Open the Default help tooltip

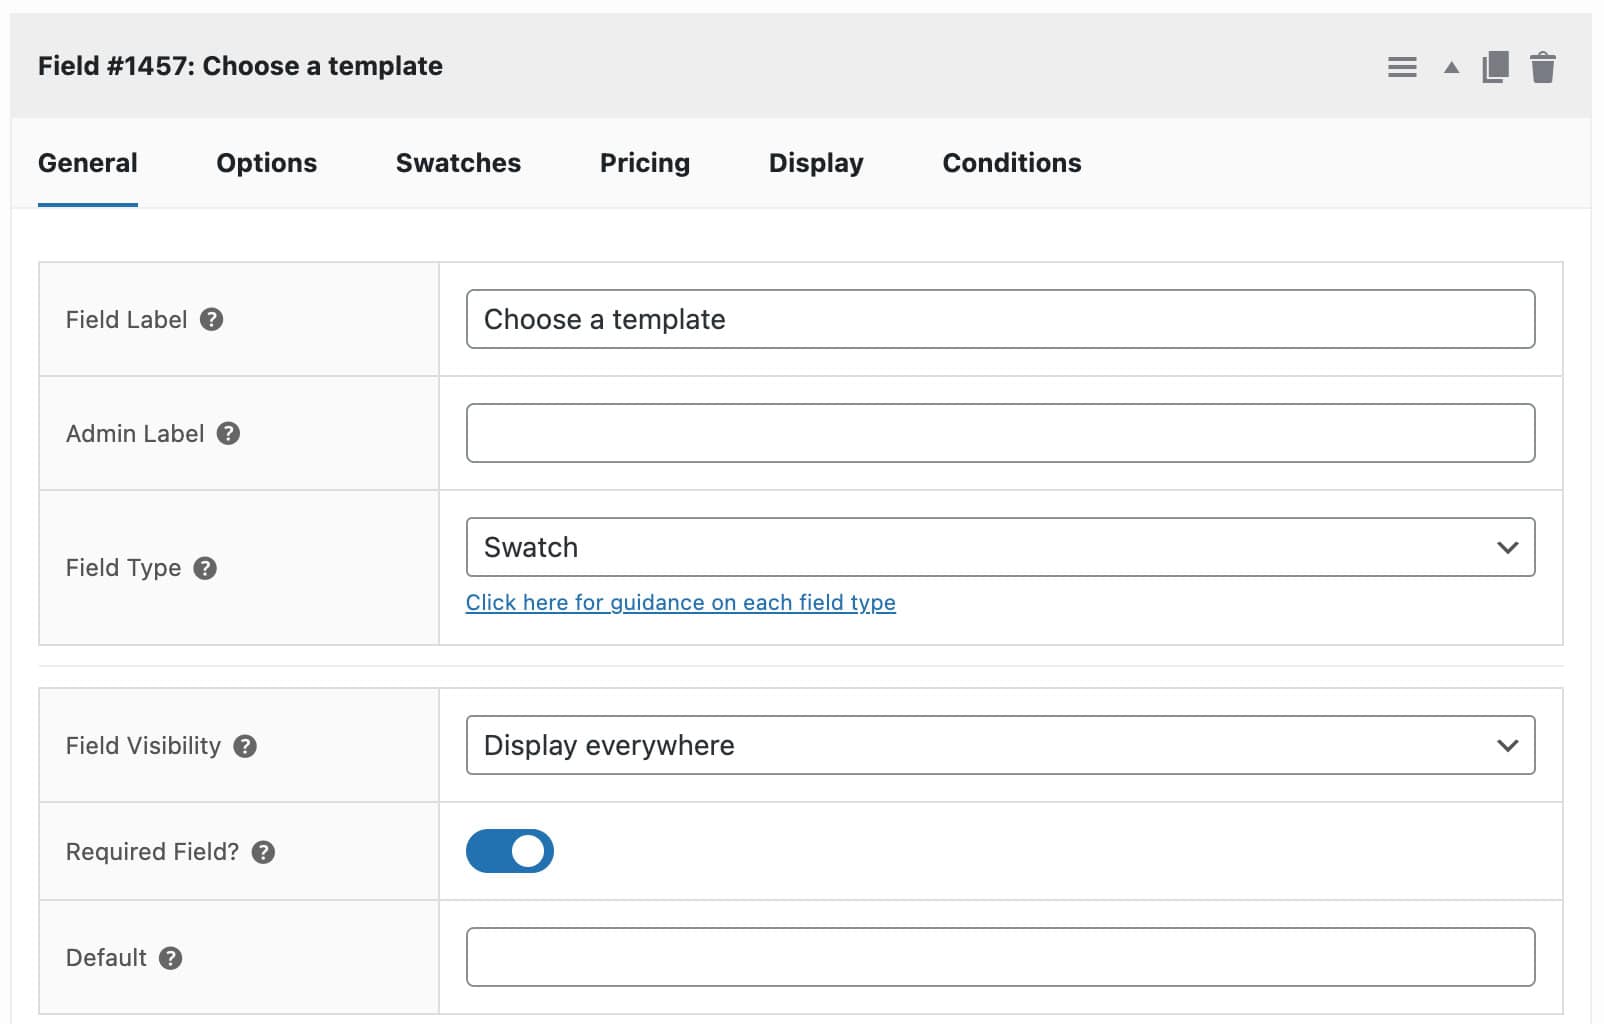(170, 957)
